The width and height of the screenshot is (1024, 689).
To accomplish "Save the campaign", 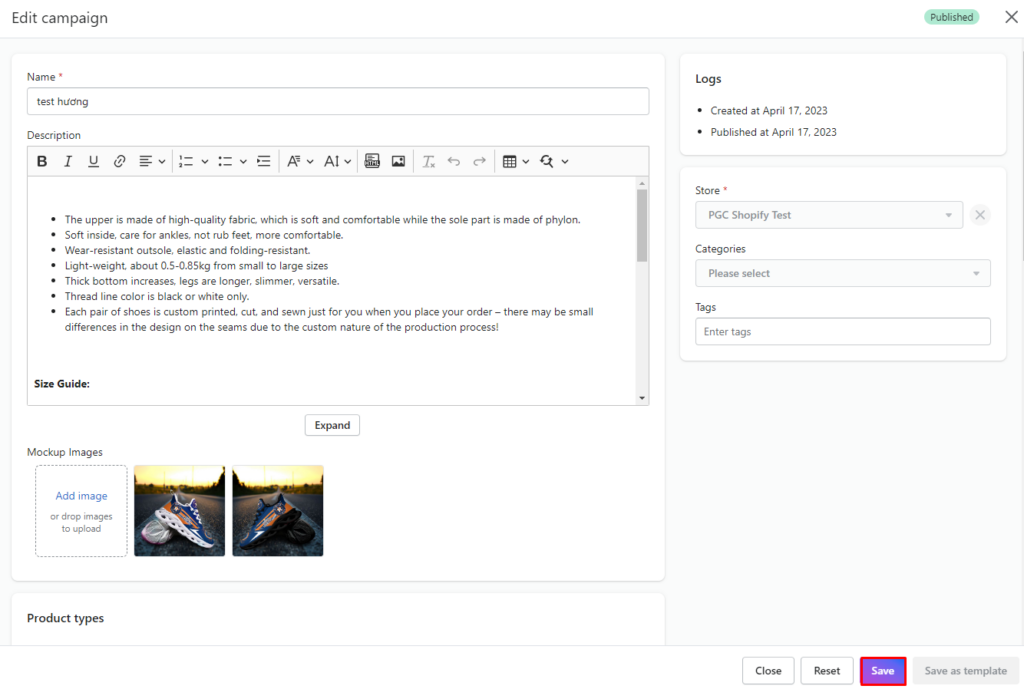I will (x=883, y=671).
